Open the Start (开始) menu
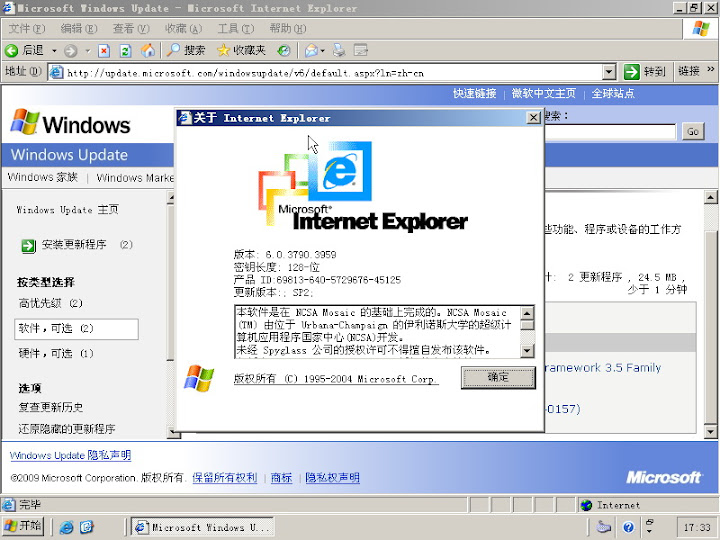The height and width of the screenshot is (540, 720). tap(23, 526)
